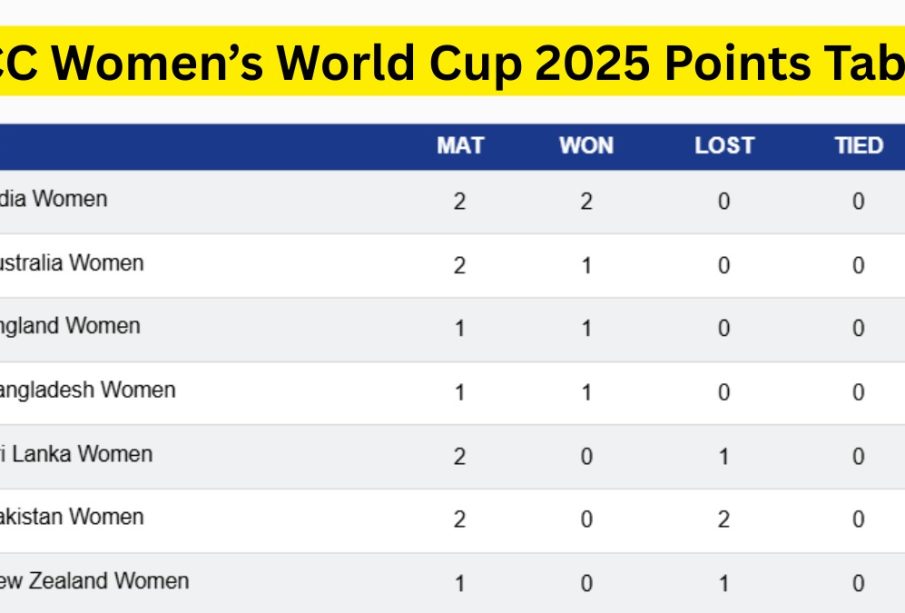Open the Australia Women team row

(72, 263)
